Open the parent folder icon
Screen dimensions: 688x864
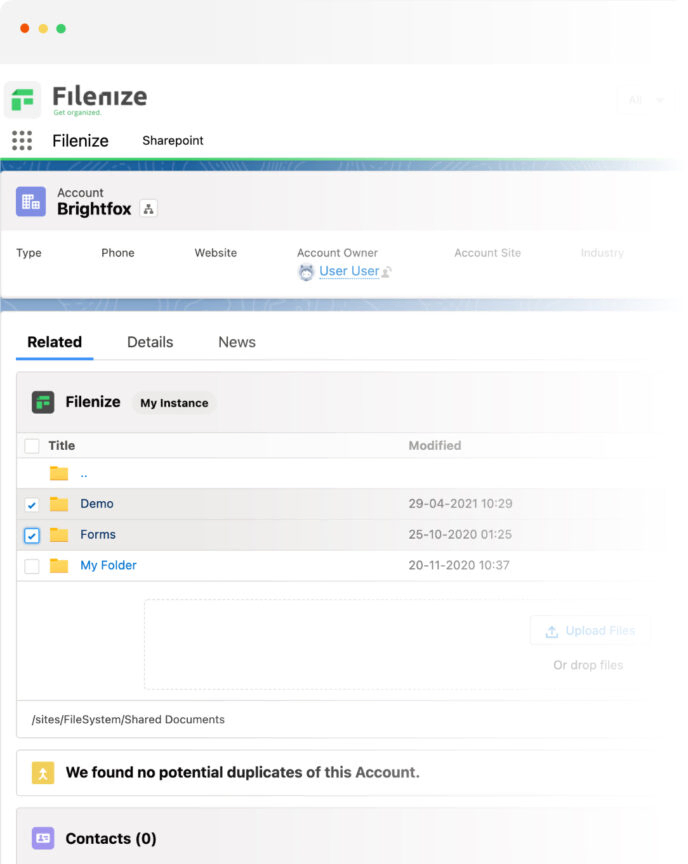click(59, 473)
